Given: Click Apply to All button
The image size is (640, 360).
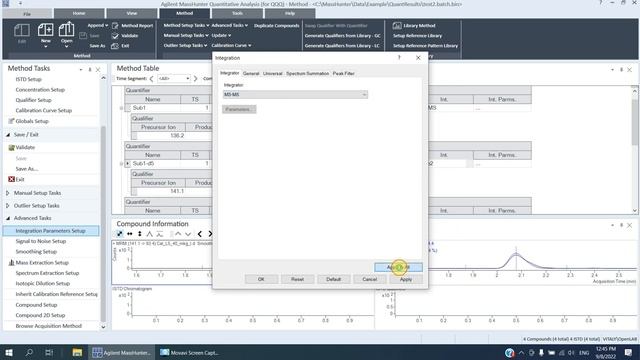Looking at the screenshot, I should (398, 267).
